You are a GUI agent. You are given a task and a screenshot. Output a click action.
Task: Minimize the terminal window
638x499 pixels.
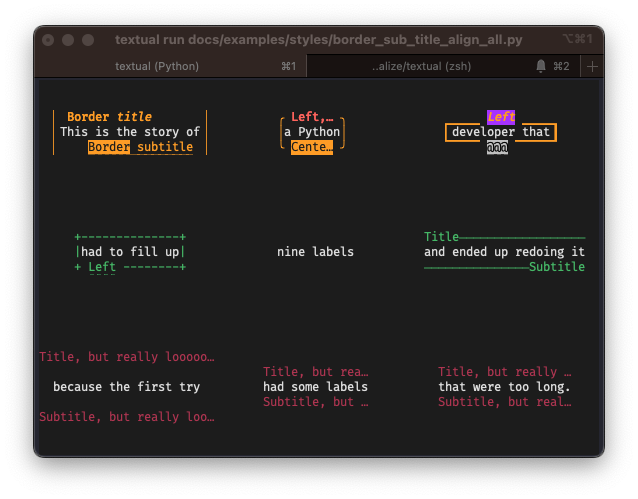68,40
